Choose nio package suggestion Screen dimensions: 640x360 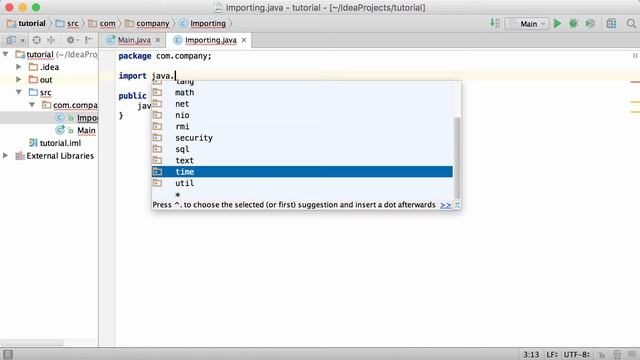tap(302, 116)
